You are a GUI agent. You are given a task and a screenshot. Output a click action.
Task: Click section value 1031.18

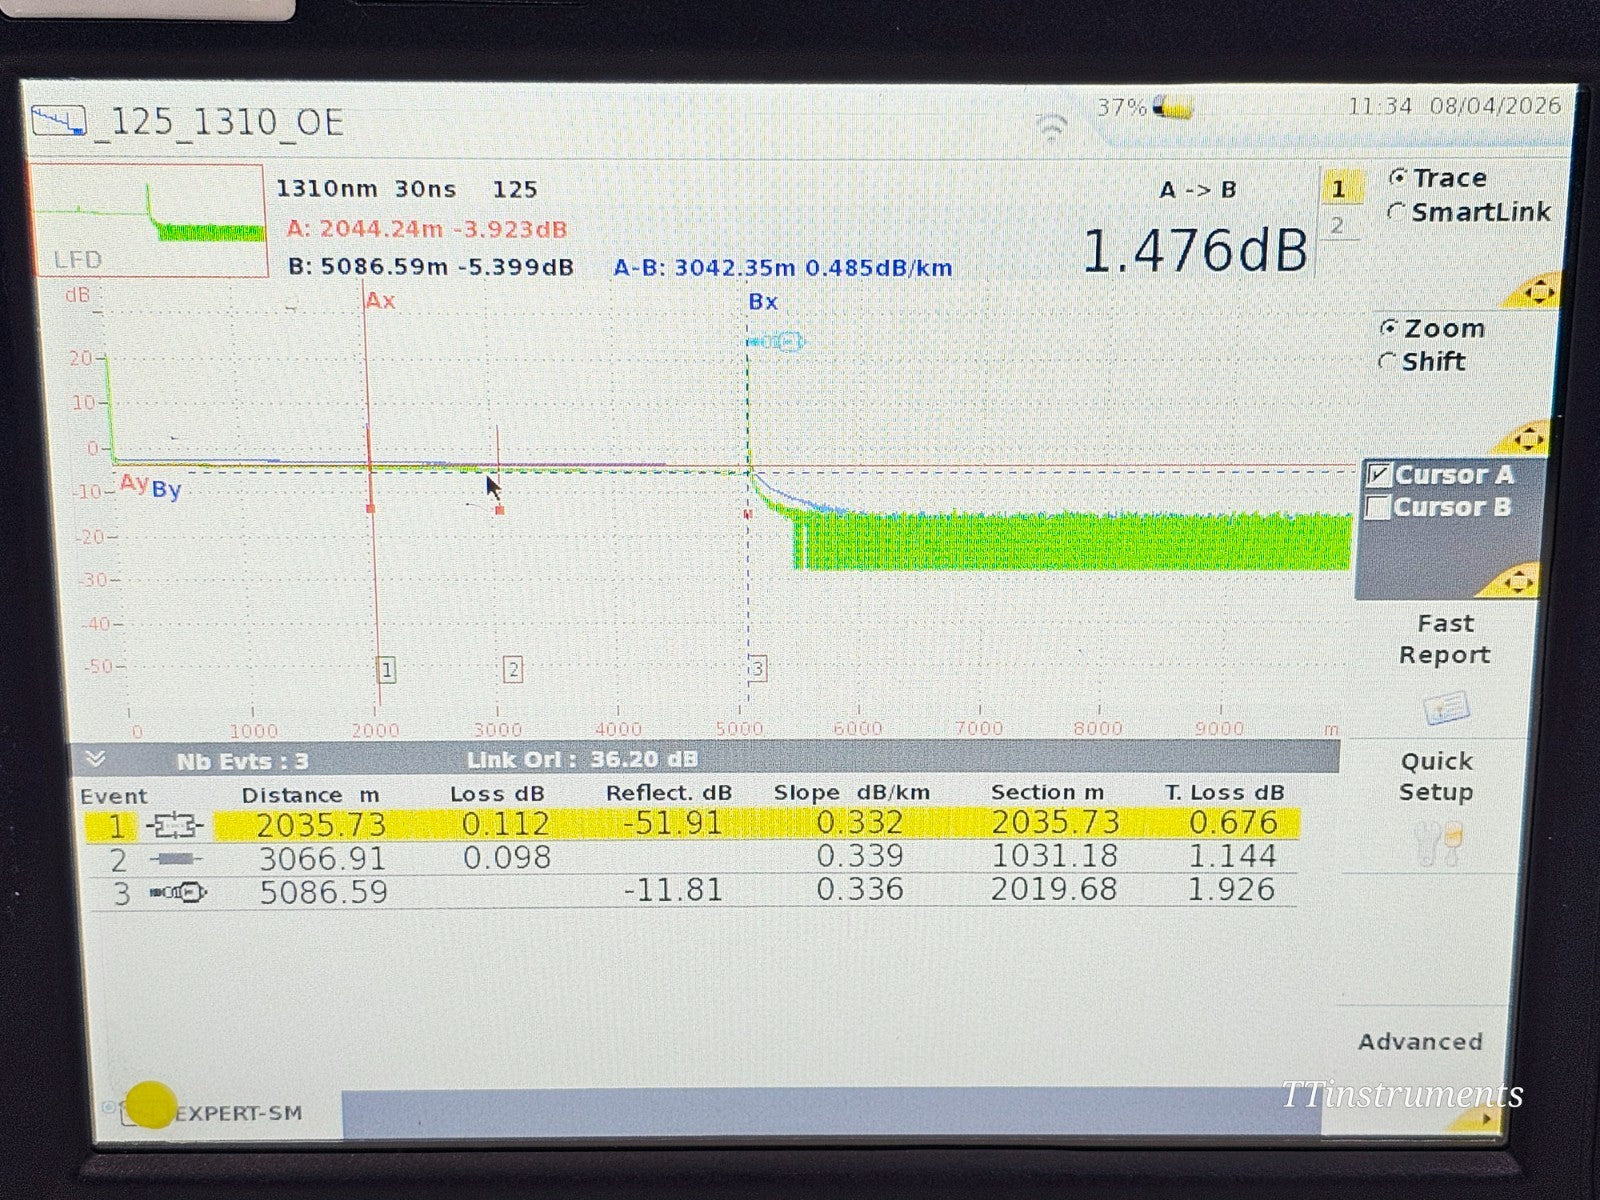click(1054, 856)
